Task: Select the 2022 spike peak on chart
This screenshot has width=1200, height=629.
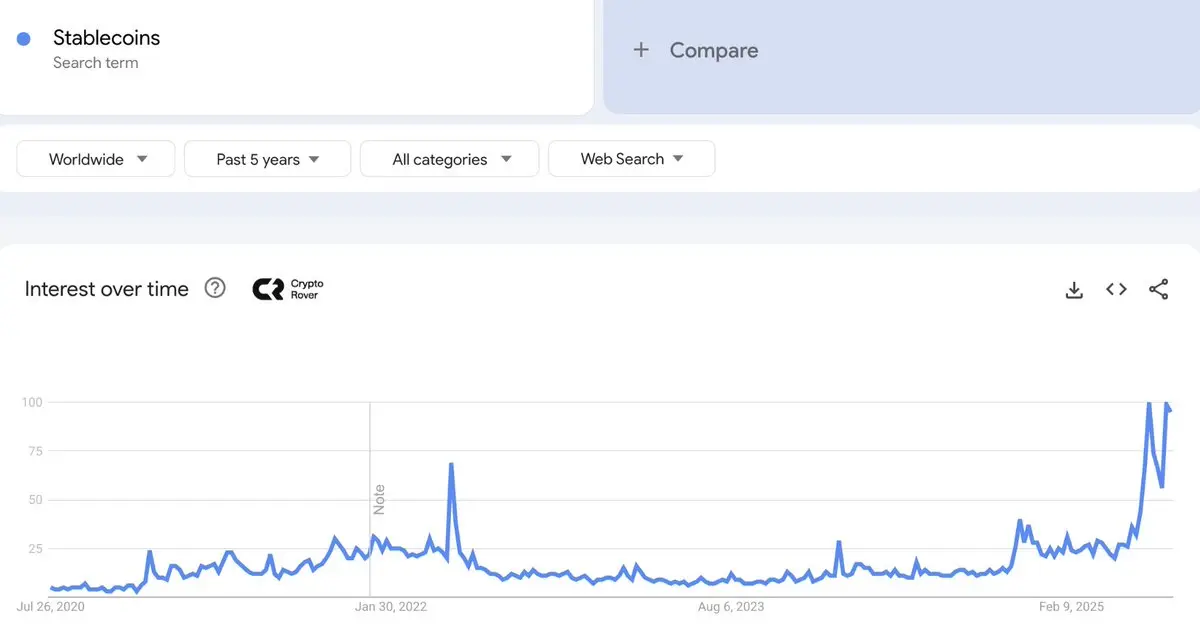Action: coord(452,464)
